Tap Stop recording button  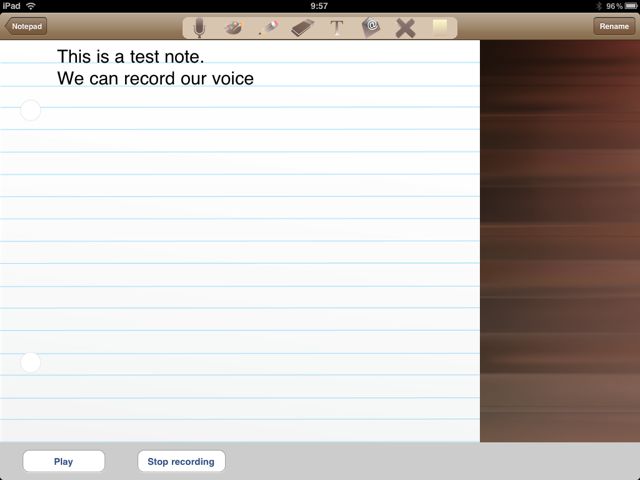click(181, 461)
